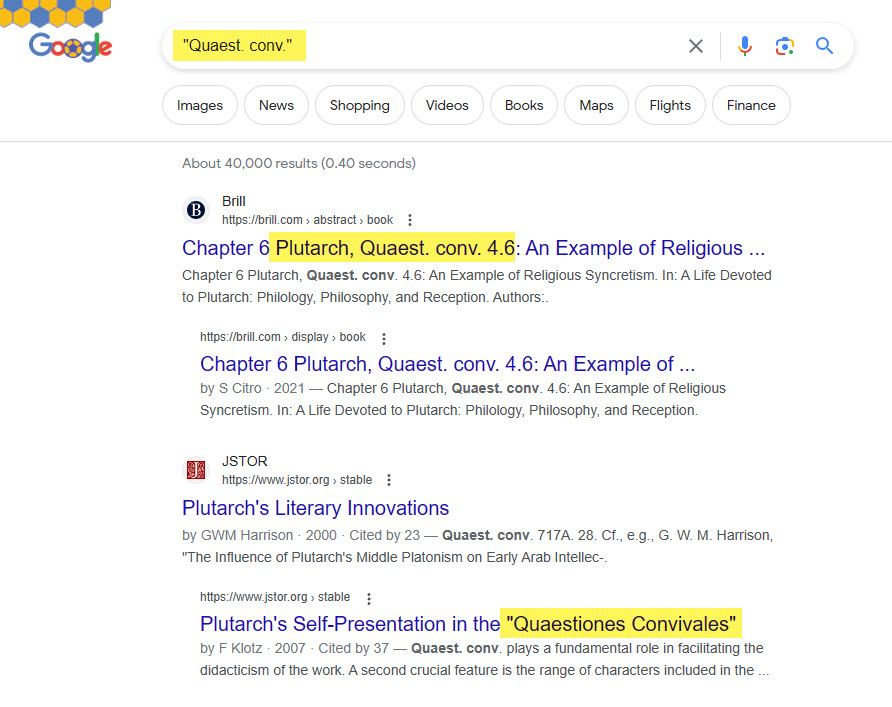This screenshot has width=892, height=707.
Task: Switch to the Maps filter
Action: pyautogui.click(x=596, y=105)
